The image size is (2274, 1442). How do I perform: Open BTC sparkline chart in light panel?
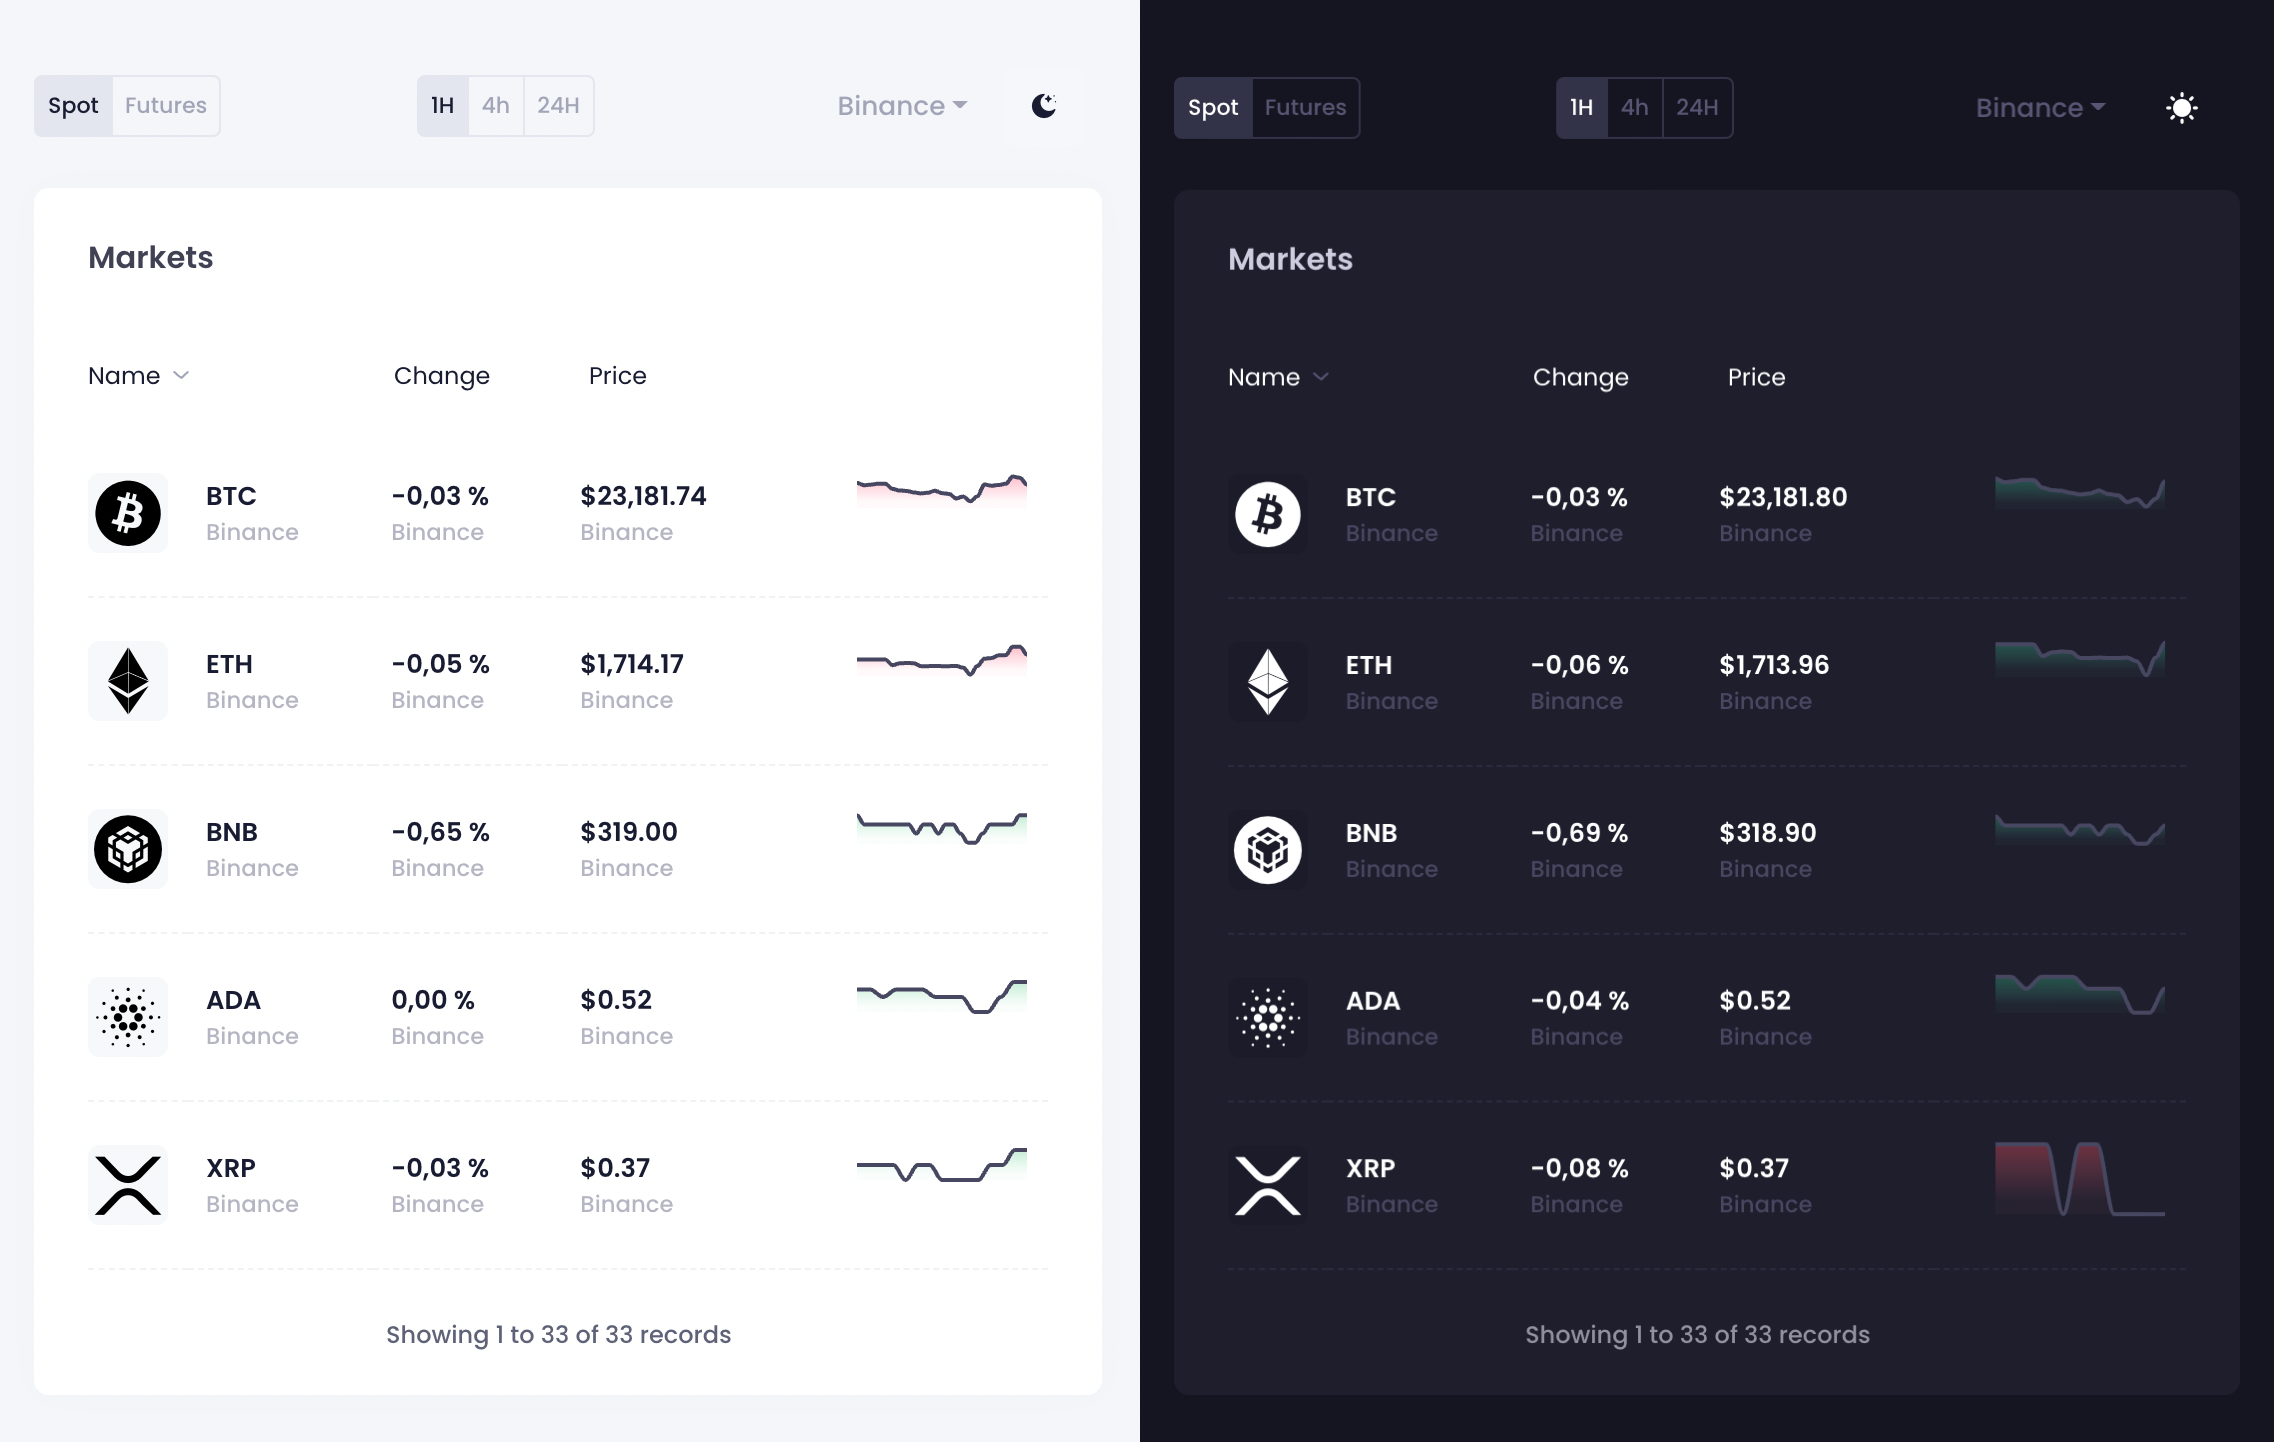click(942, 490)
